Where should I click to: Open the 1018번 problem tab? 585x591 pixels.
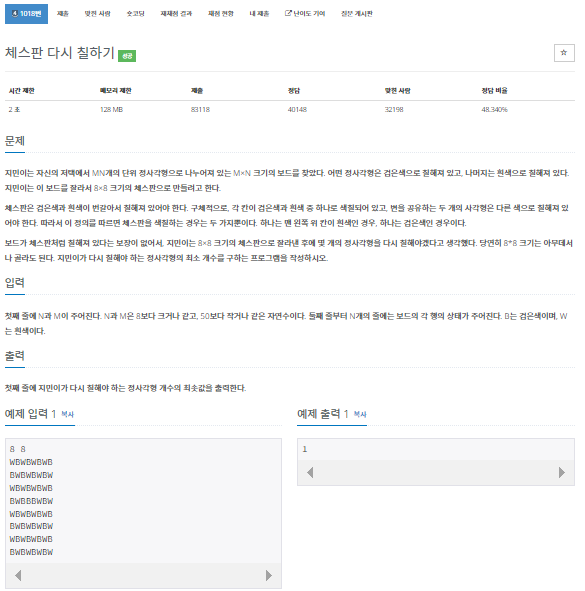pos(26,14)
